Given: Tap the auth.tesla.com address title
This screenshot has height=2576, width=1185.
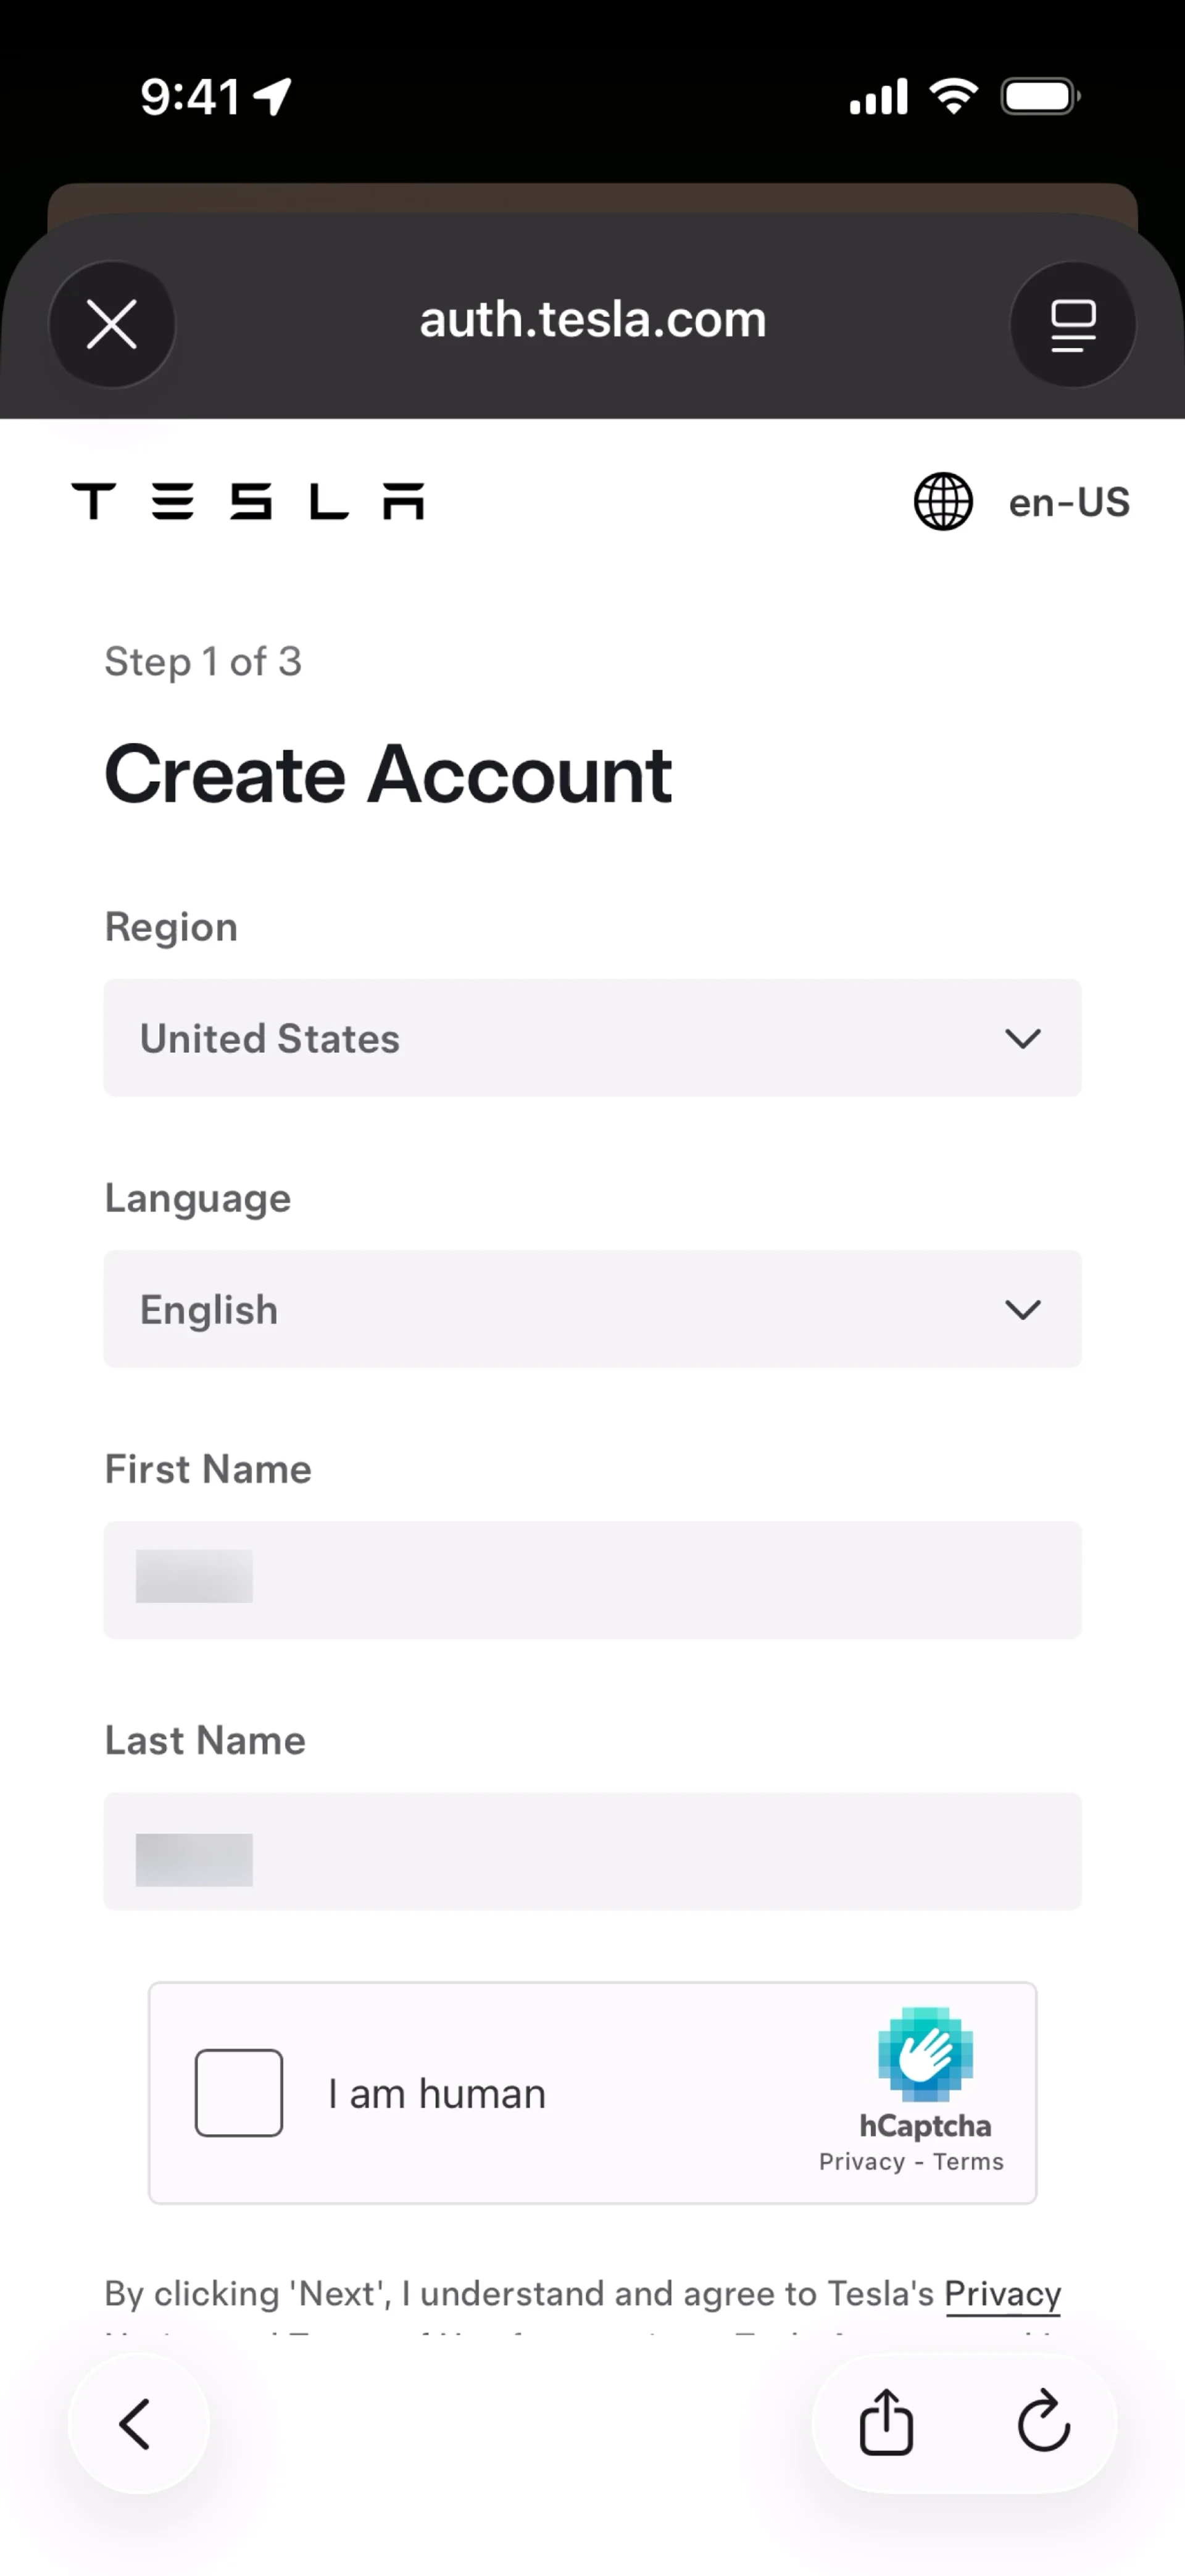Looking at the screenshot, I should tap(592, 320).
